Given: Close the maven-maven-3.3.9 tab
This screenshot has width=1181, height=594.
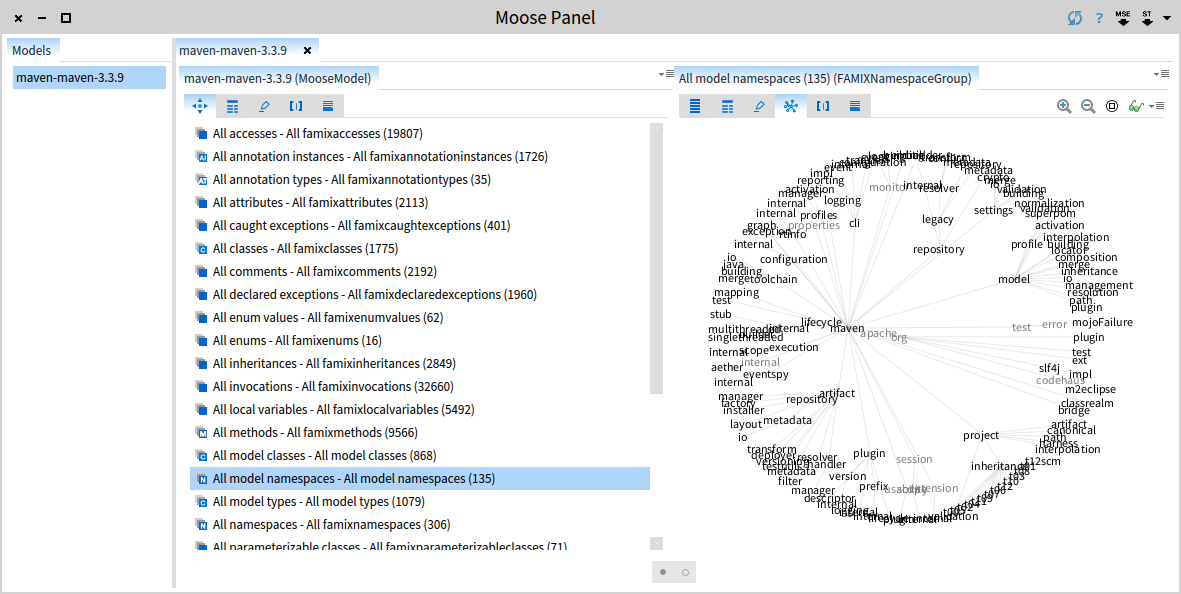Looking at the screenshot, I should 307,50.
